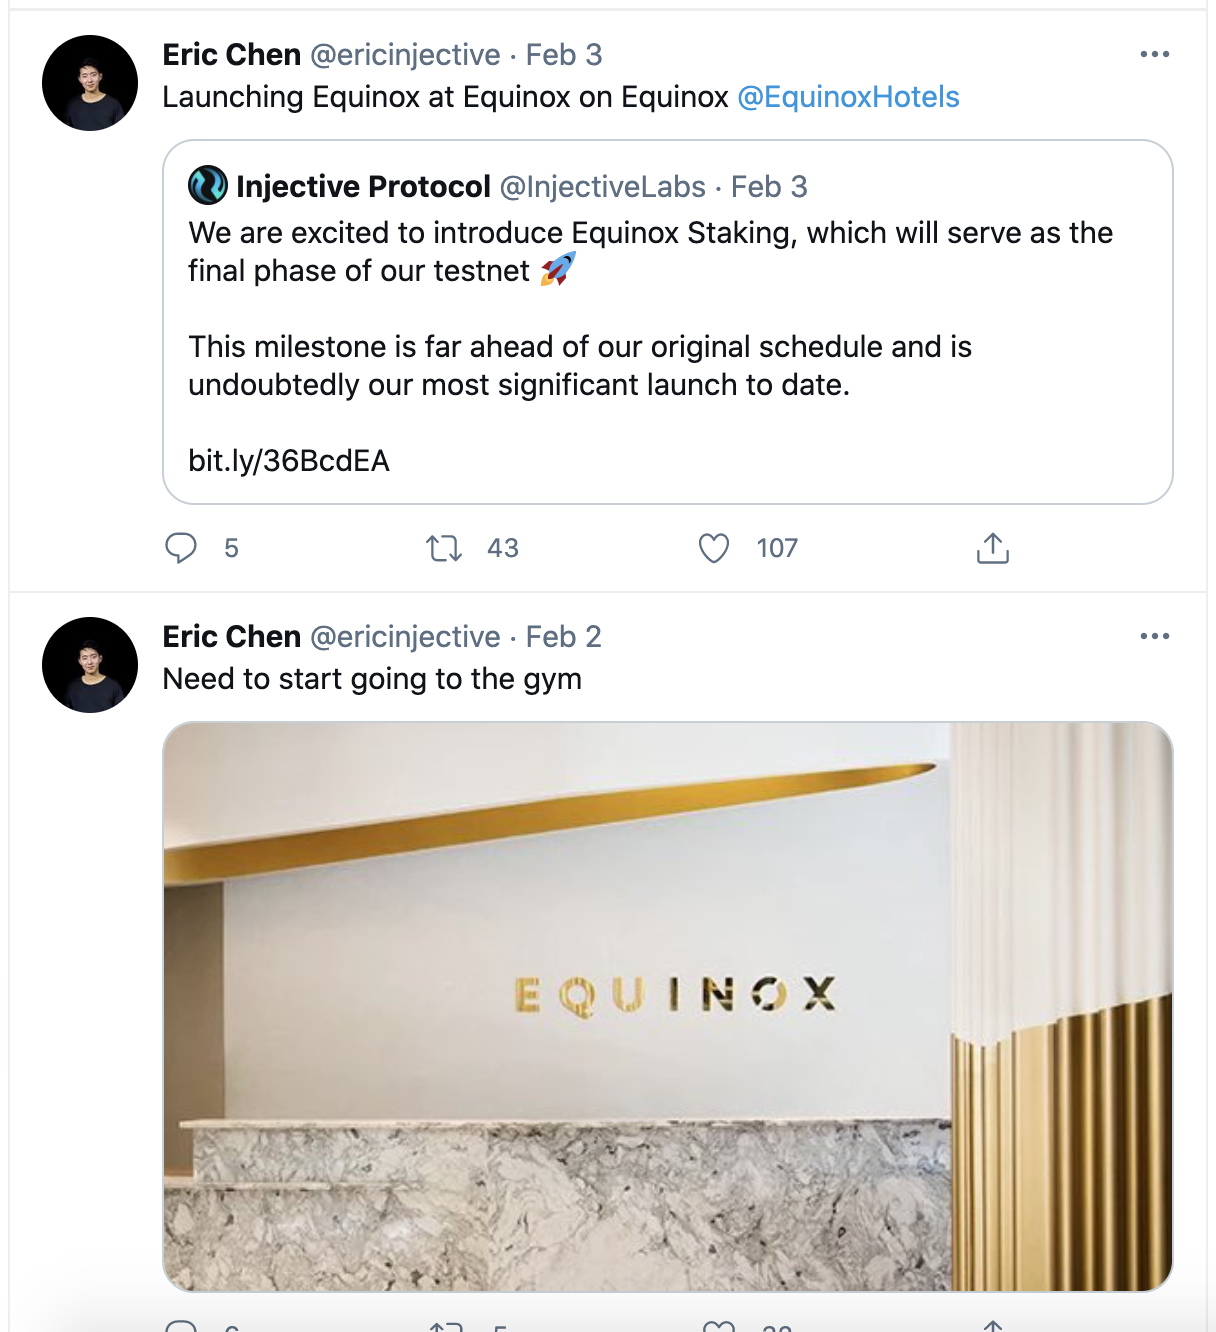
Task: Share the gym tweet
Action: tap(993, 1327)
